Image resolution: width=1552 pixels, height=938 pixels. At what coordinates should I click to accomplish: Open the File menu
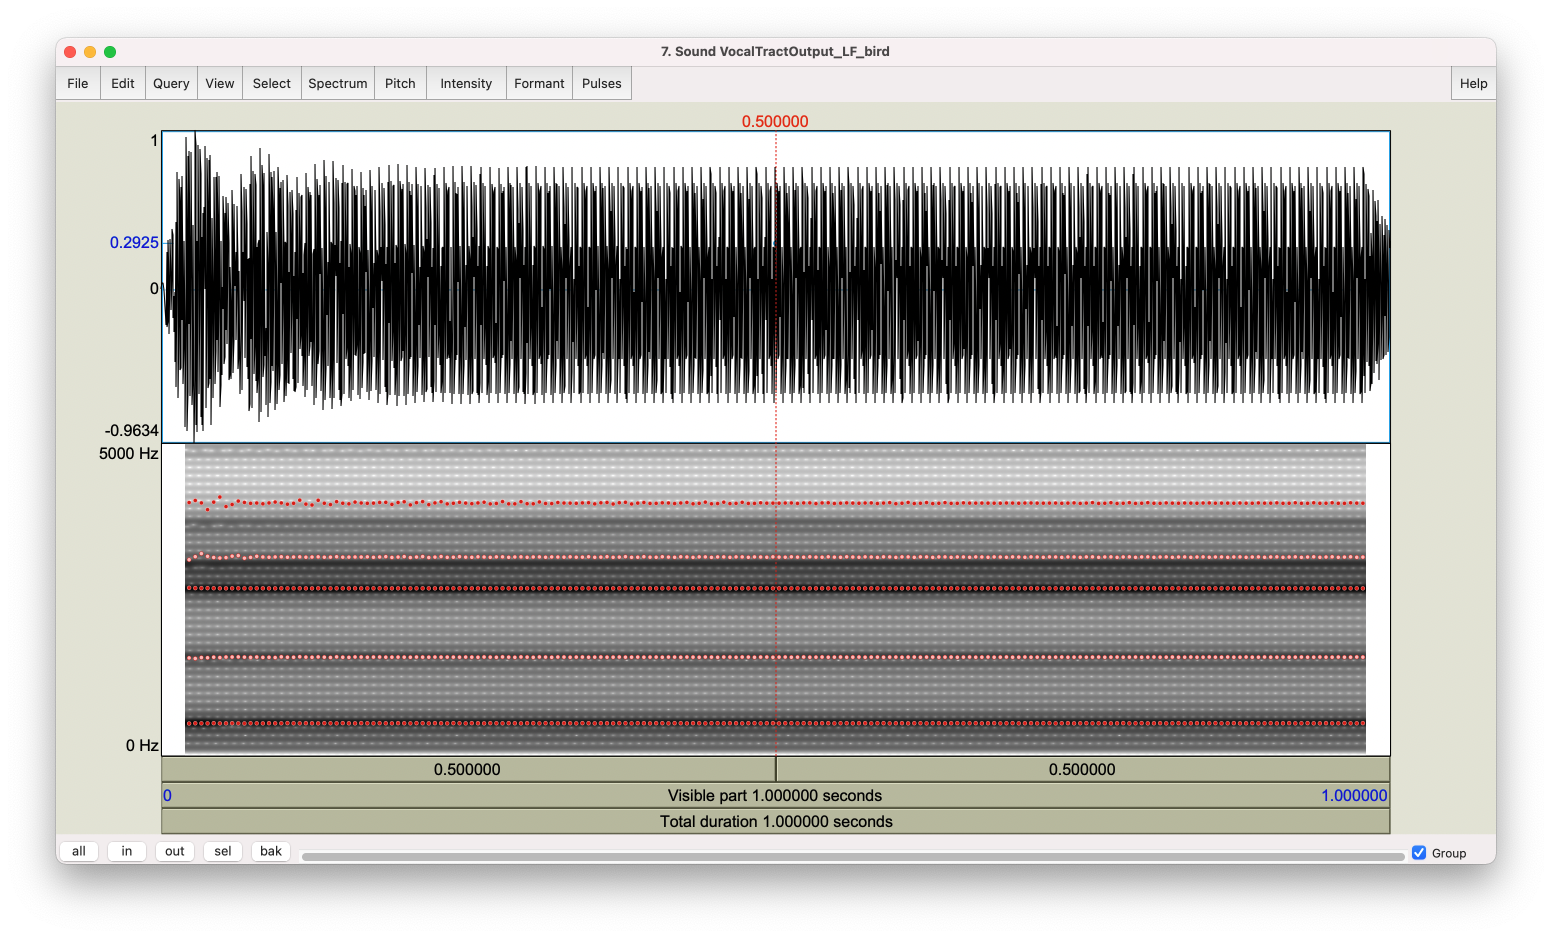point(78,84)
